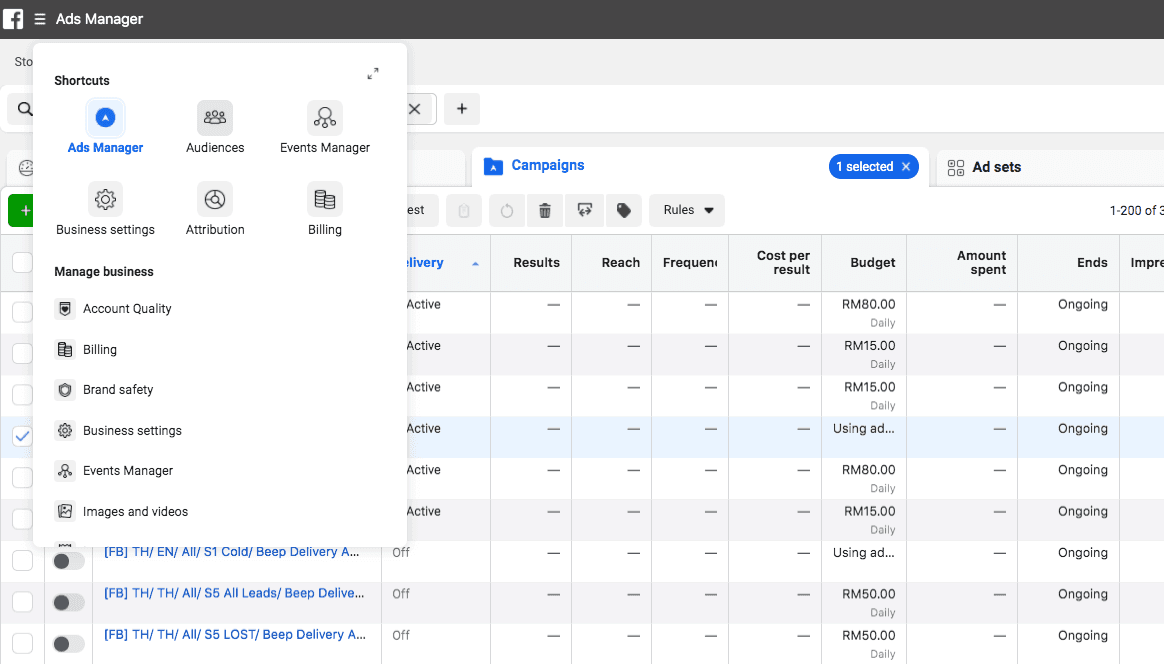This screenshot has height=664, width=1164.
Task: Open the tag icon in the toolbar
Action: 622,210
